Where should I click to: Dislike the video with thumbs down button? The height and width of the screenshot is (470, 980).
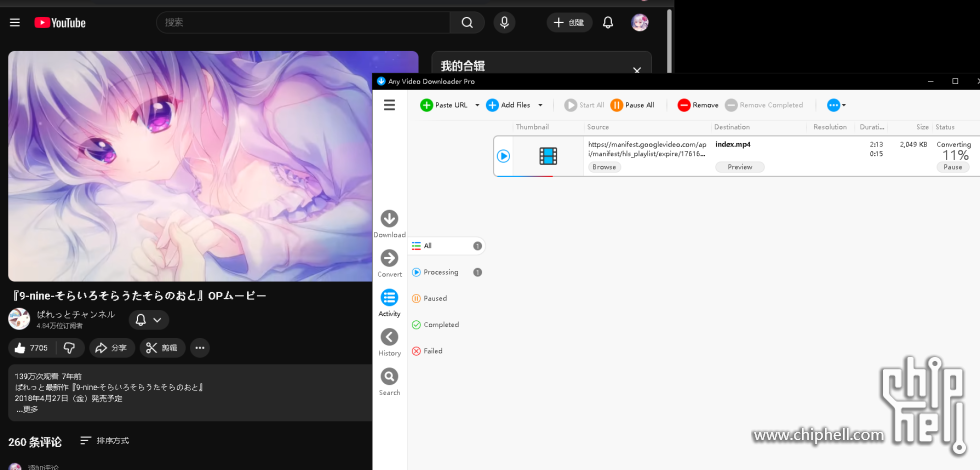(x=69, y=348)
